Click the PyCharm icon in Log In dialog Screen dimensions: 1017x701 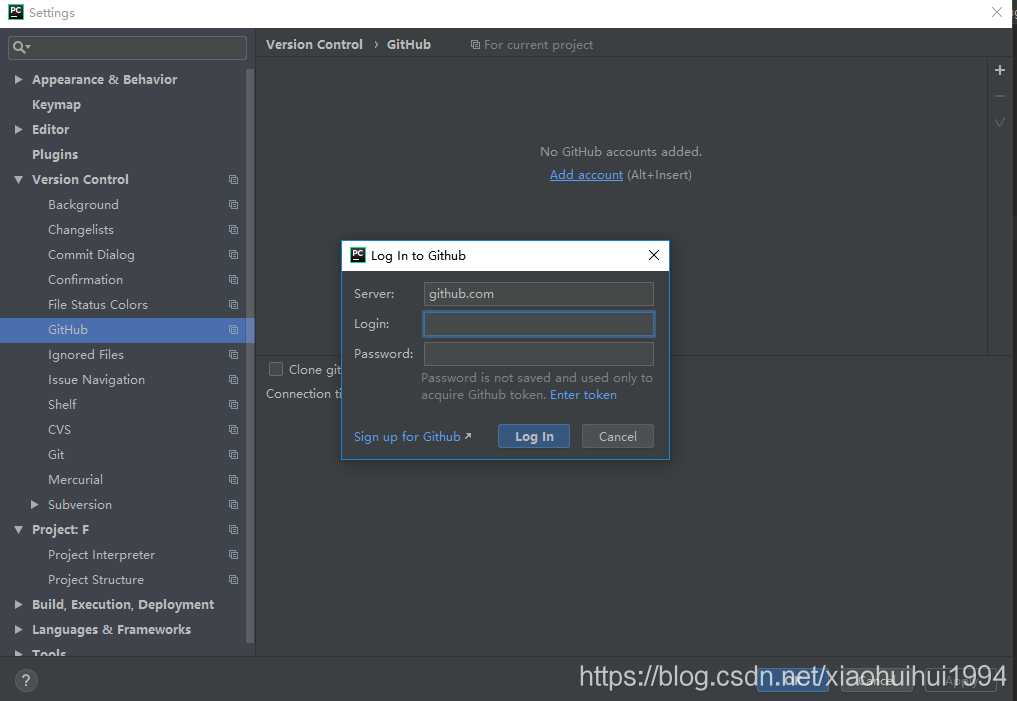click(x=358, y=255)
